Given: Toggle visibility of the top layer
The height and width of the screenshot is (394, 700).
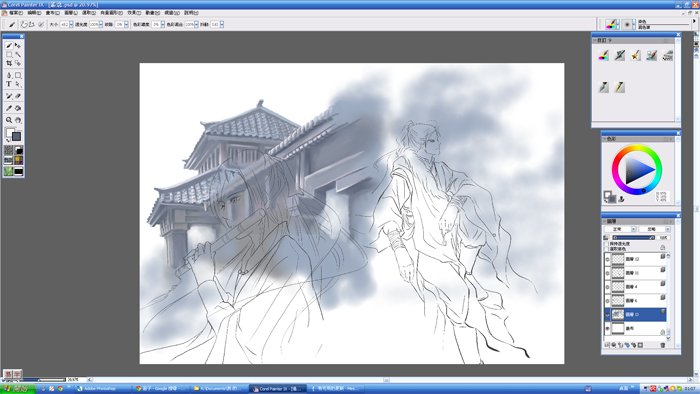Looking at the screenshot, I should 607,259.
